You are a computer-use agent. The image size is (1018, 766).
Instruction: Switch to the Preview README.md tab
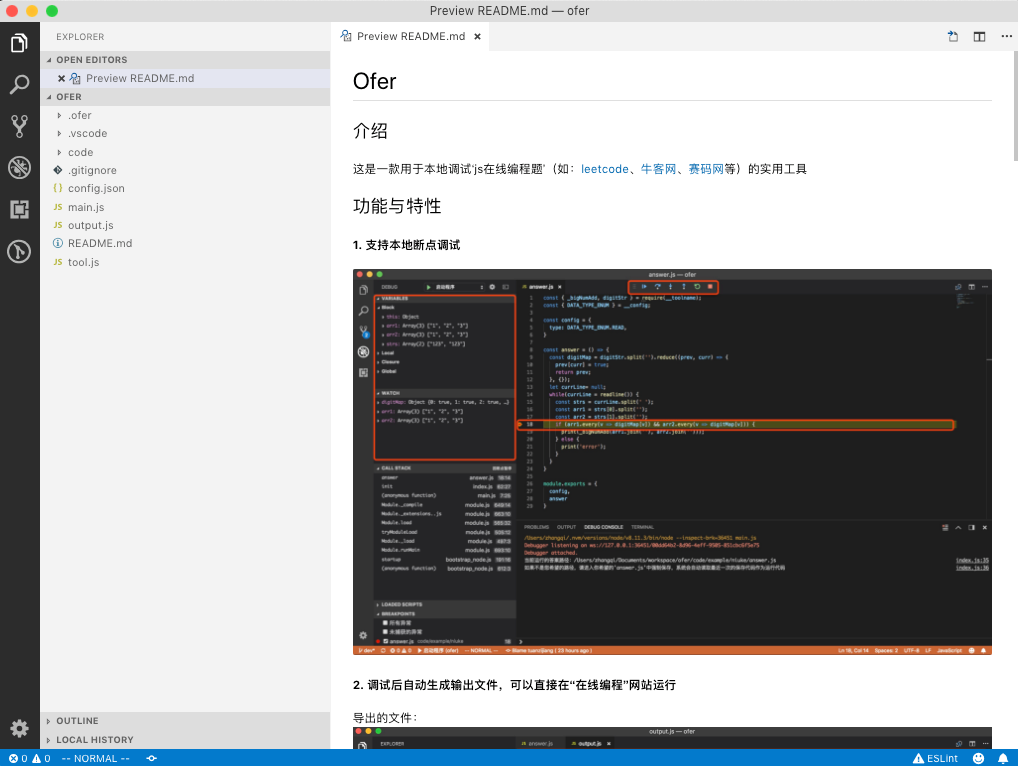pyautogui.click(x=410, y=36)
